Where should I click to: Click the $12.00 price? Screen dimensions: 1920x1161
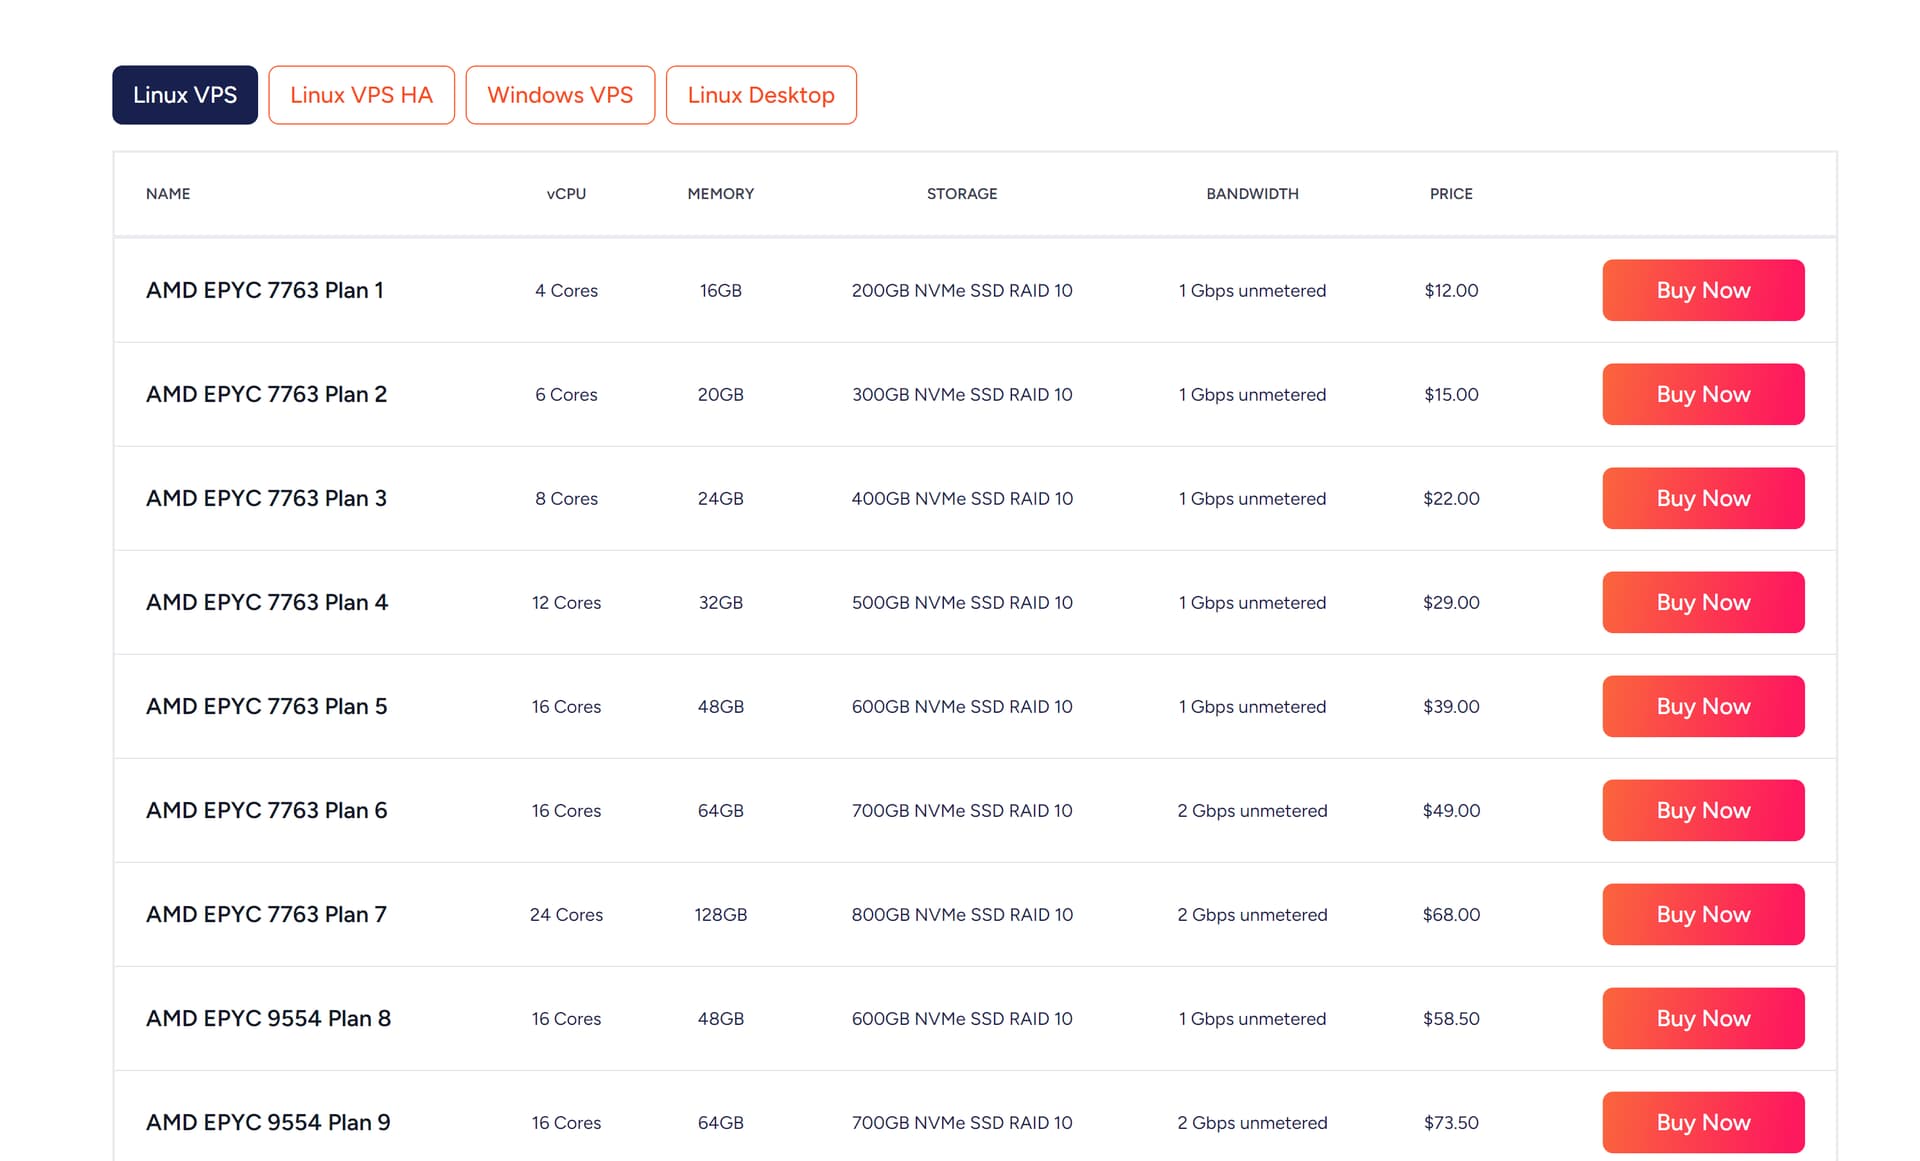[x=1451, y=290]
